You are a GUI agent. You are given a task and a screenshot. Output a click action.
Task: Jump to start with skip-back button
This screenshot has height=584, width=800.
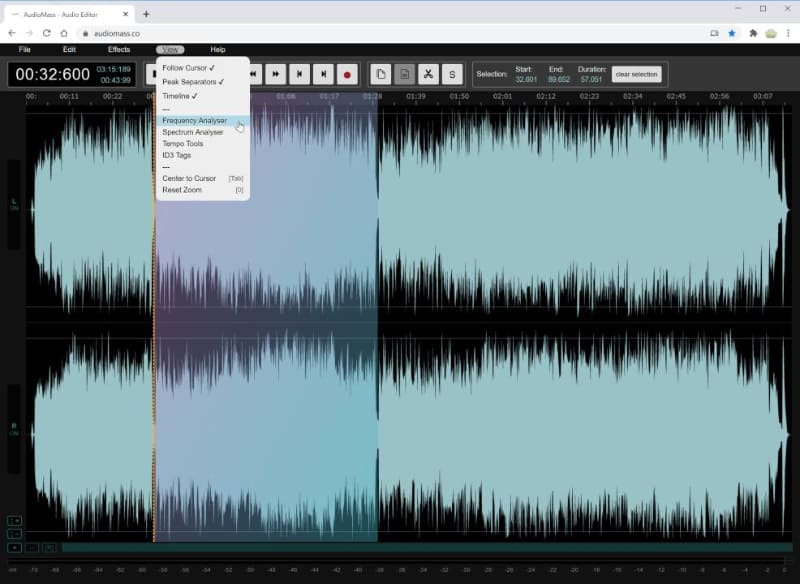299,74
